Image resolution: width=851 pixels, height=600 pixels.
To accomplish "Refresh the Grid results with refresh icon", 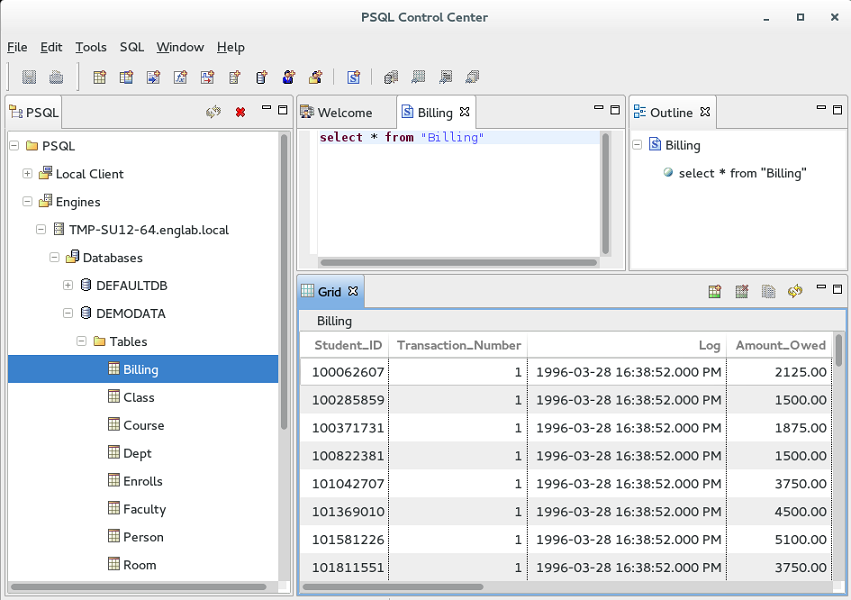I will [795, 291].
